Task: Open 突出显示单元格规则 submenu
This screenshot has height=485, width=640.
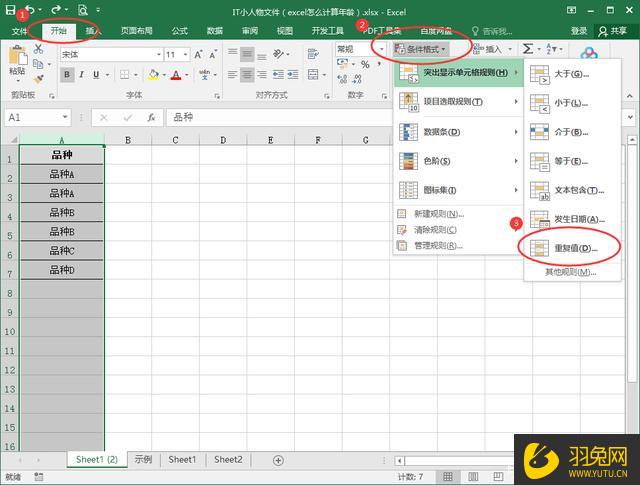Action: pyautogui.click(x=458, y=73)
